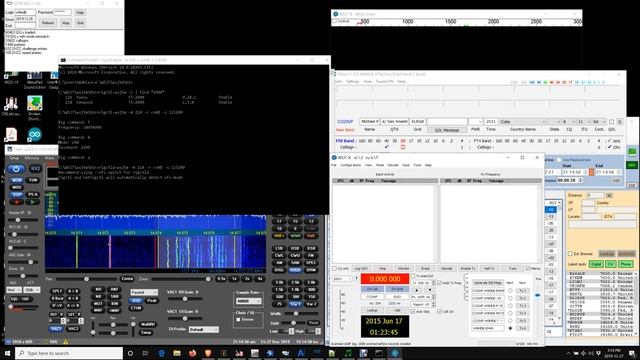
Task: Open the Configurations menu in WSJT-X
Action: pos(351,165)
